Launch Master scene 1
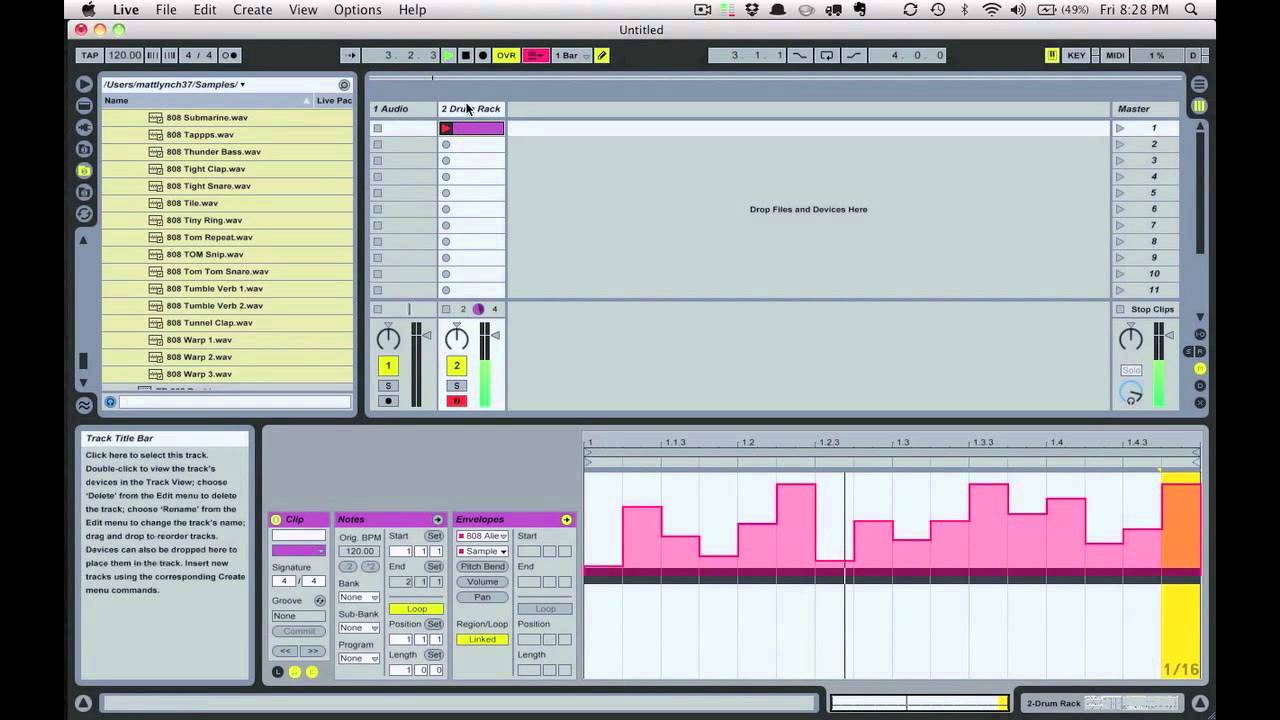 (1120, 128)
